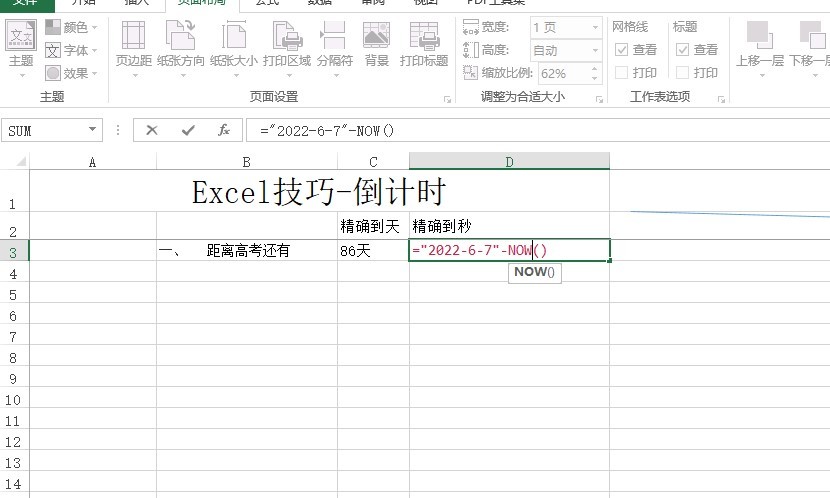
Task: Toggle Gridlines Print (打印) checkbox
Action: 621,73
